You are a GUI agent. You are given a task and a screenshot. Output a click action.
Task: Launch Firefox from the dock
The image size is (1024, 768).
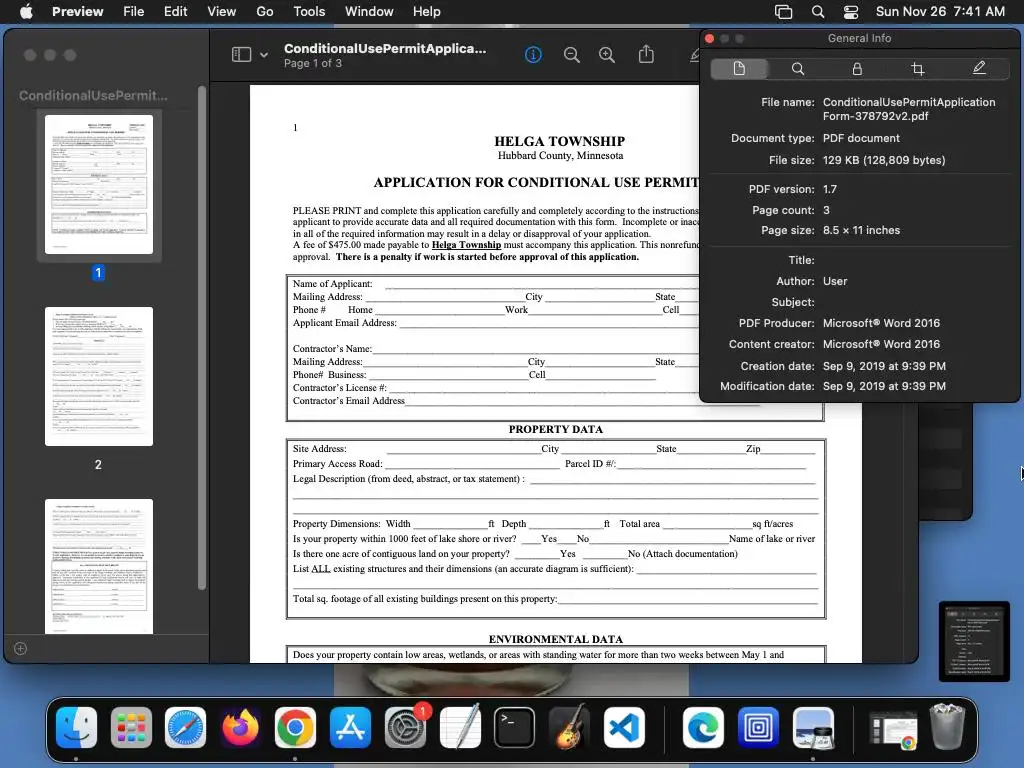(240, 727)
